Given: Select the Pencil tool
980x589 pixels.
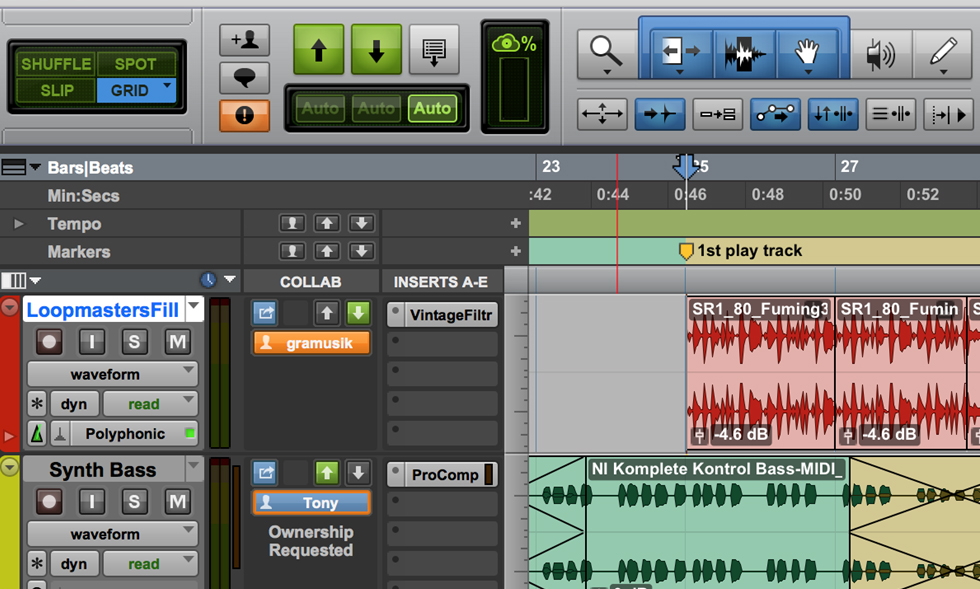Looking at the screenshot, I should click(x=943, y=52).
